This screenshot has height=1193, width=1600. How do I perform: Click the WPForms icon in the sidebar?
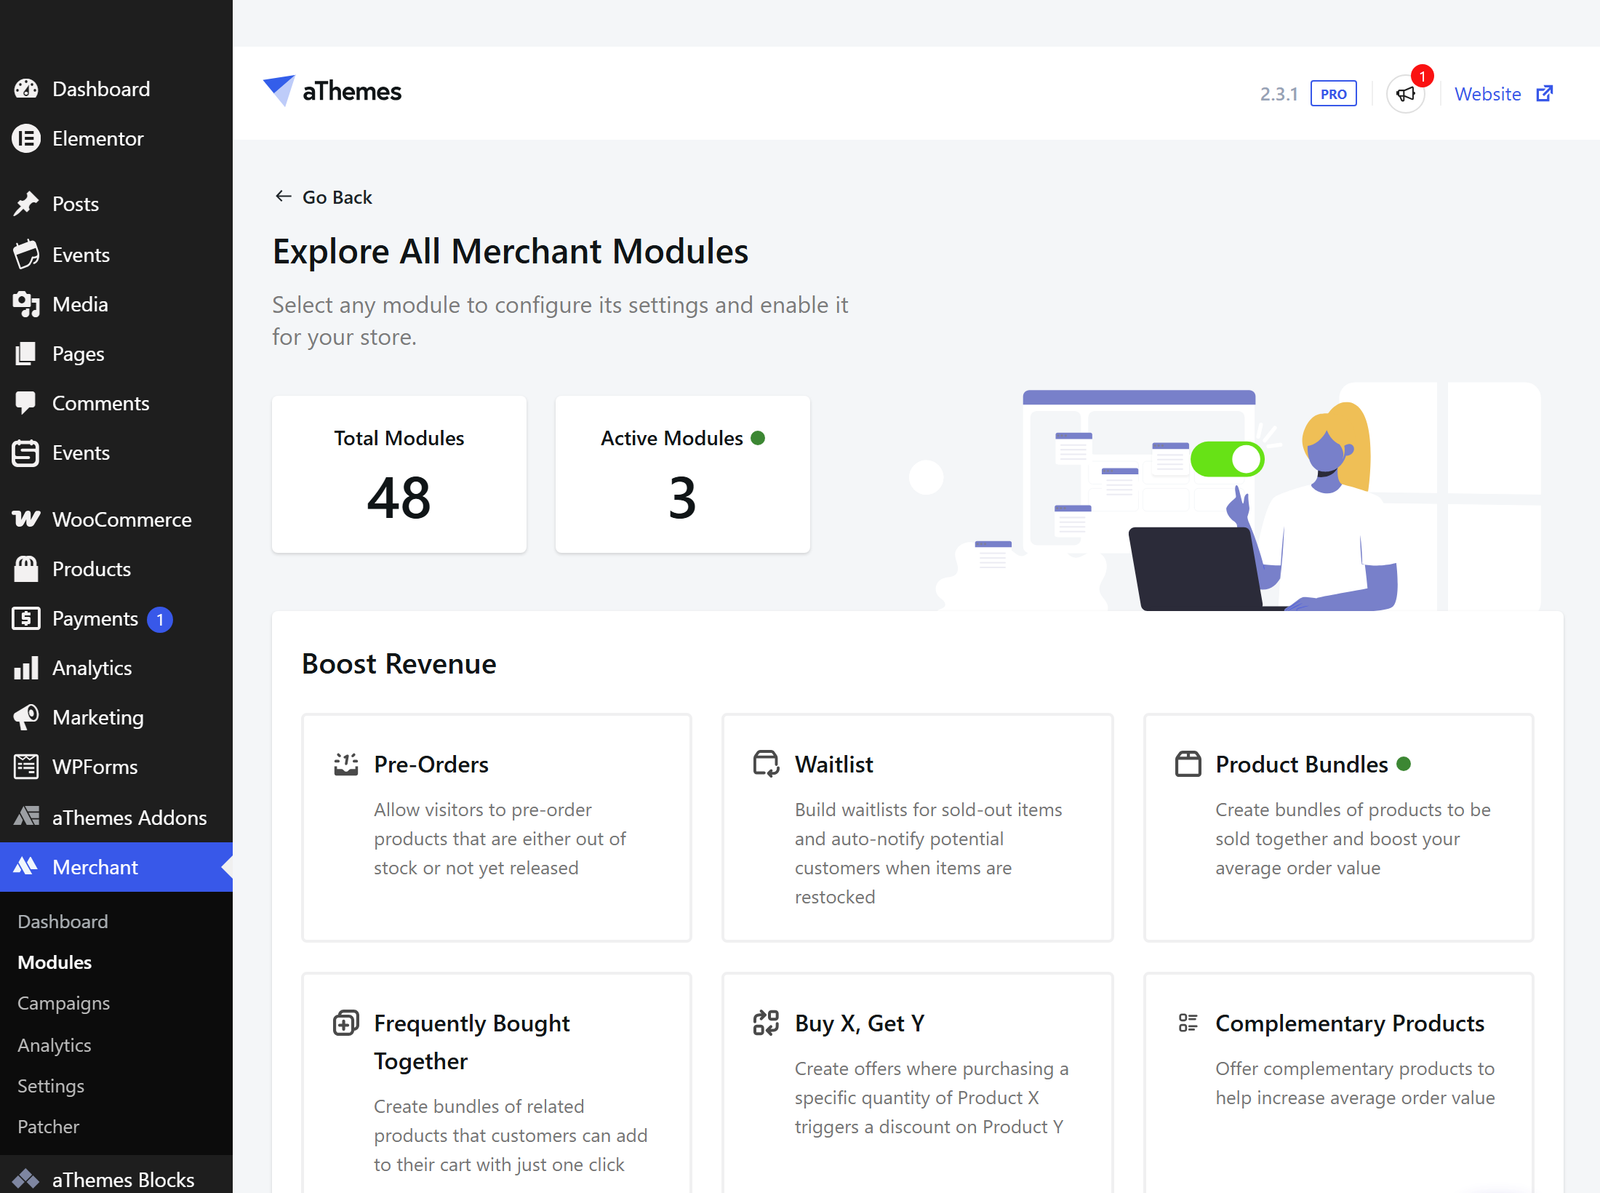tap(26, 767)
